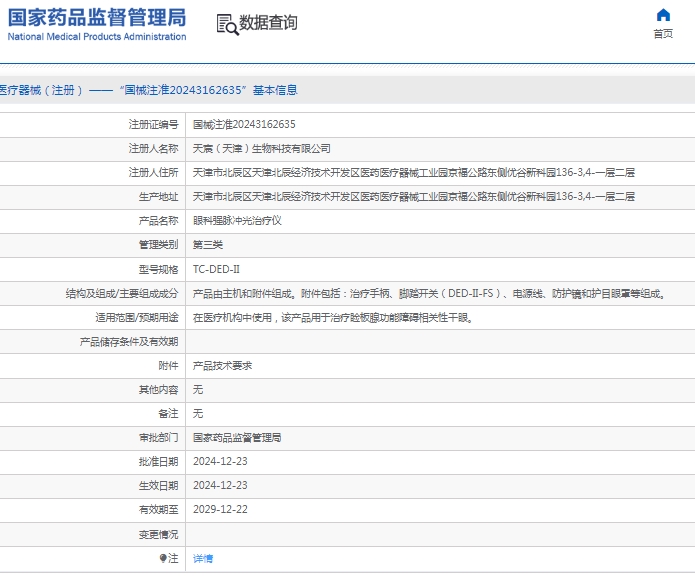Image resolution: width=695 pixels, height=580 pixels.
Task: Select the structure description starting 产品由主机和附件组成
Action: [x=429, y=293]
